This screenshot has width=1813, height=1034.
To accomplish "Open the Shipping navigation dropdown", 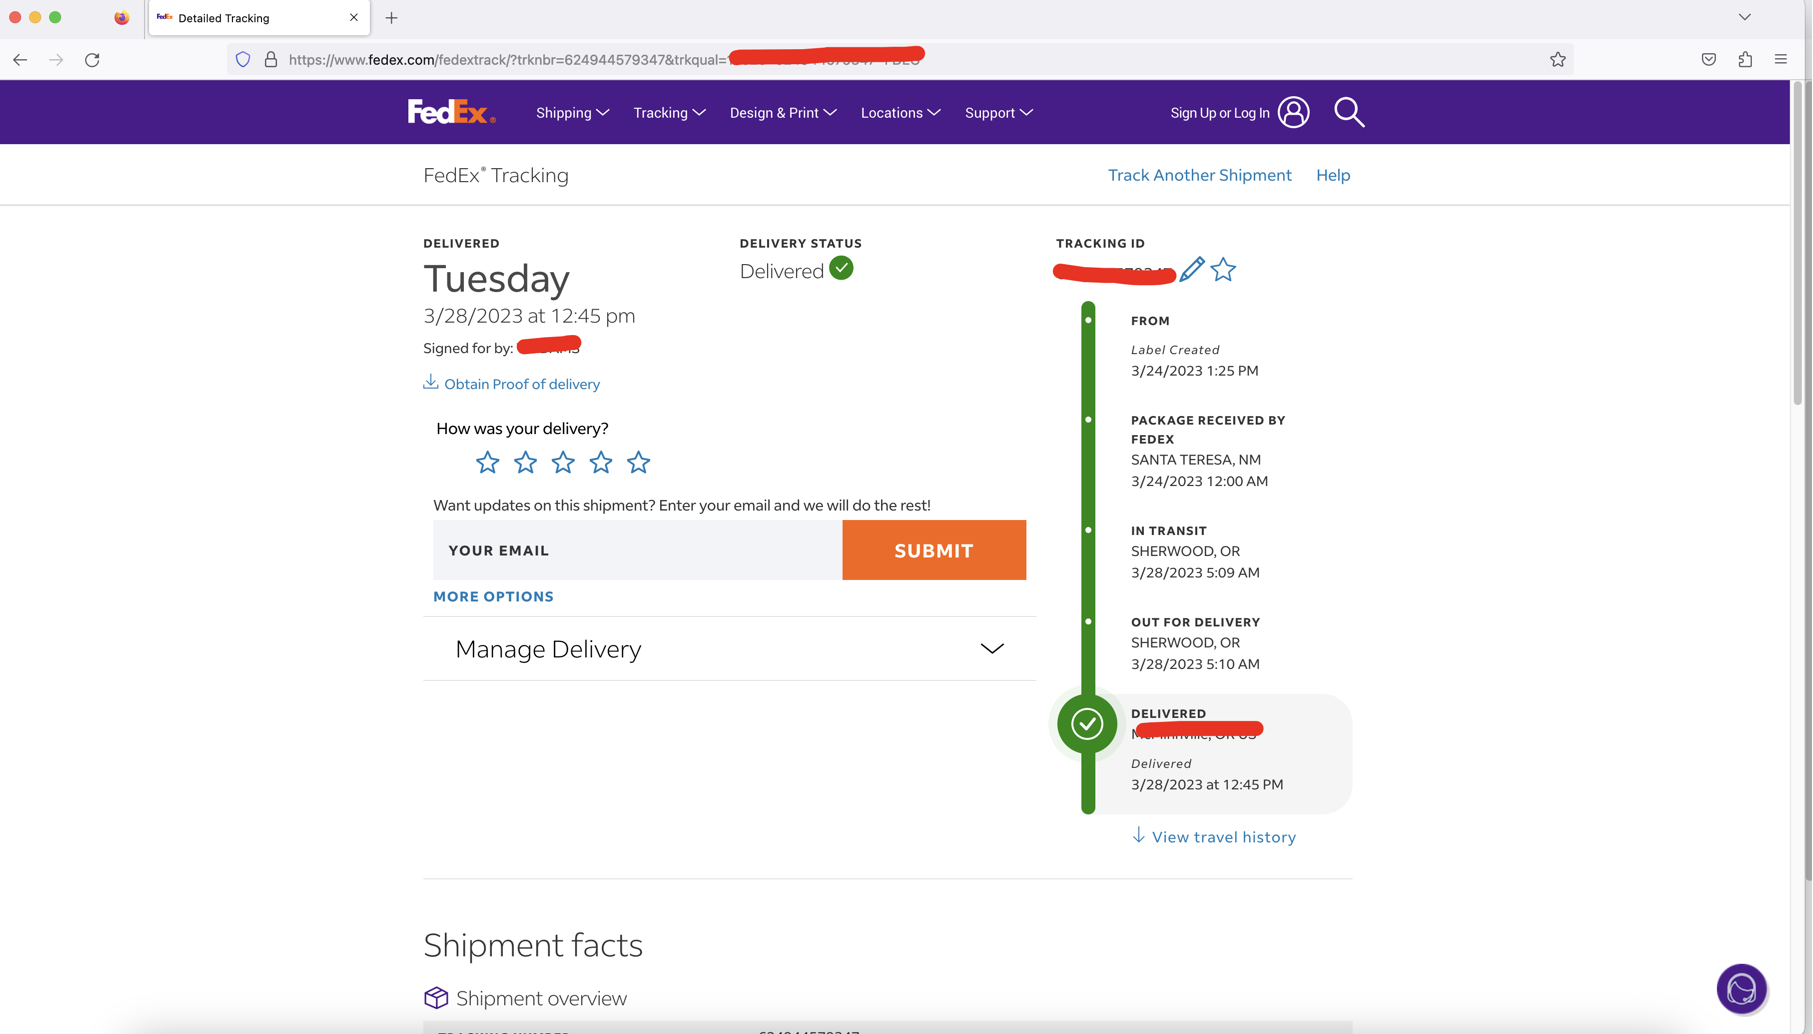I will (571, 112).
